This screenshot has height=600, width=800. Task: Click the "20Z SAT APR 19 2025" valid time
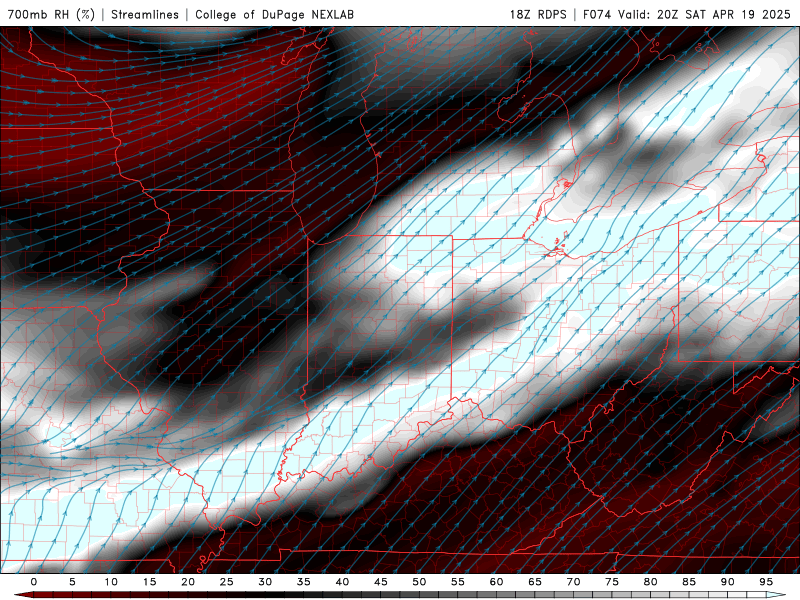pos(723,14)
